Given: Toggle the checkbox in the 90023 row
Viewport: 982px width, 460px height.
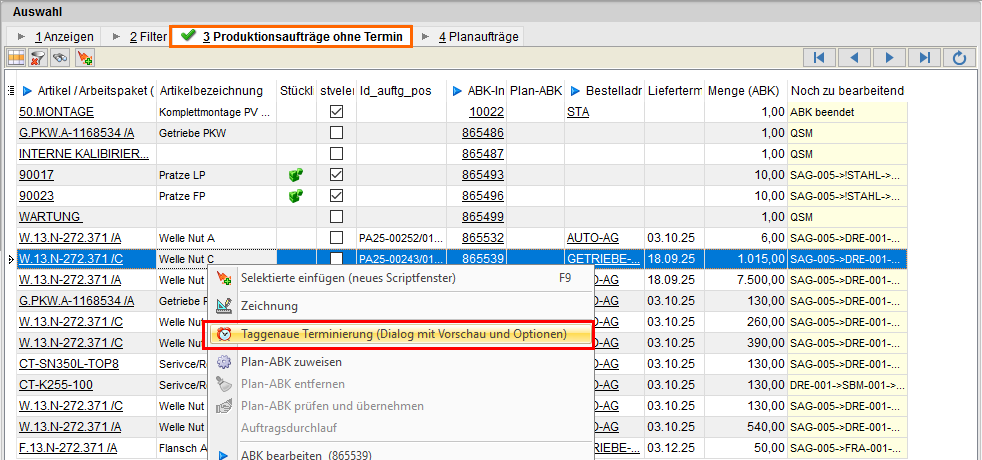Looking at the screenshot, I should (x=336, y=195).
